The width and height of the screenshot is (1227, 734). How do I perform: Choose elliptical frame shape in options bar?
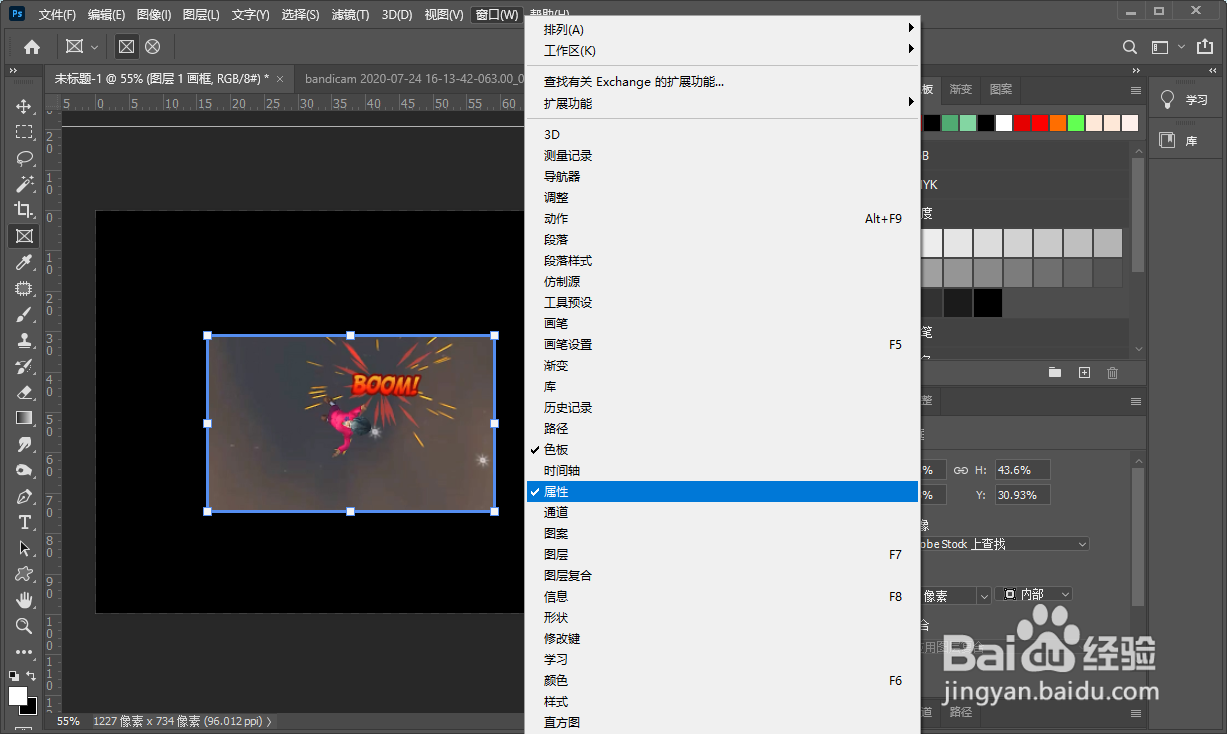(152, 47)
